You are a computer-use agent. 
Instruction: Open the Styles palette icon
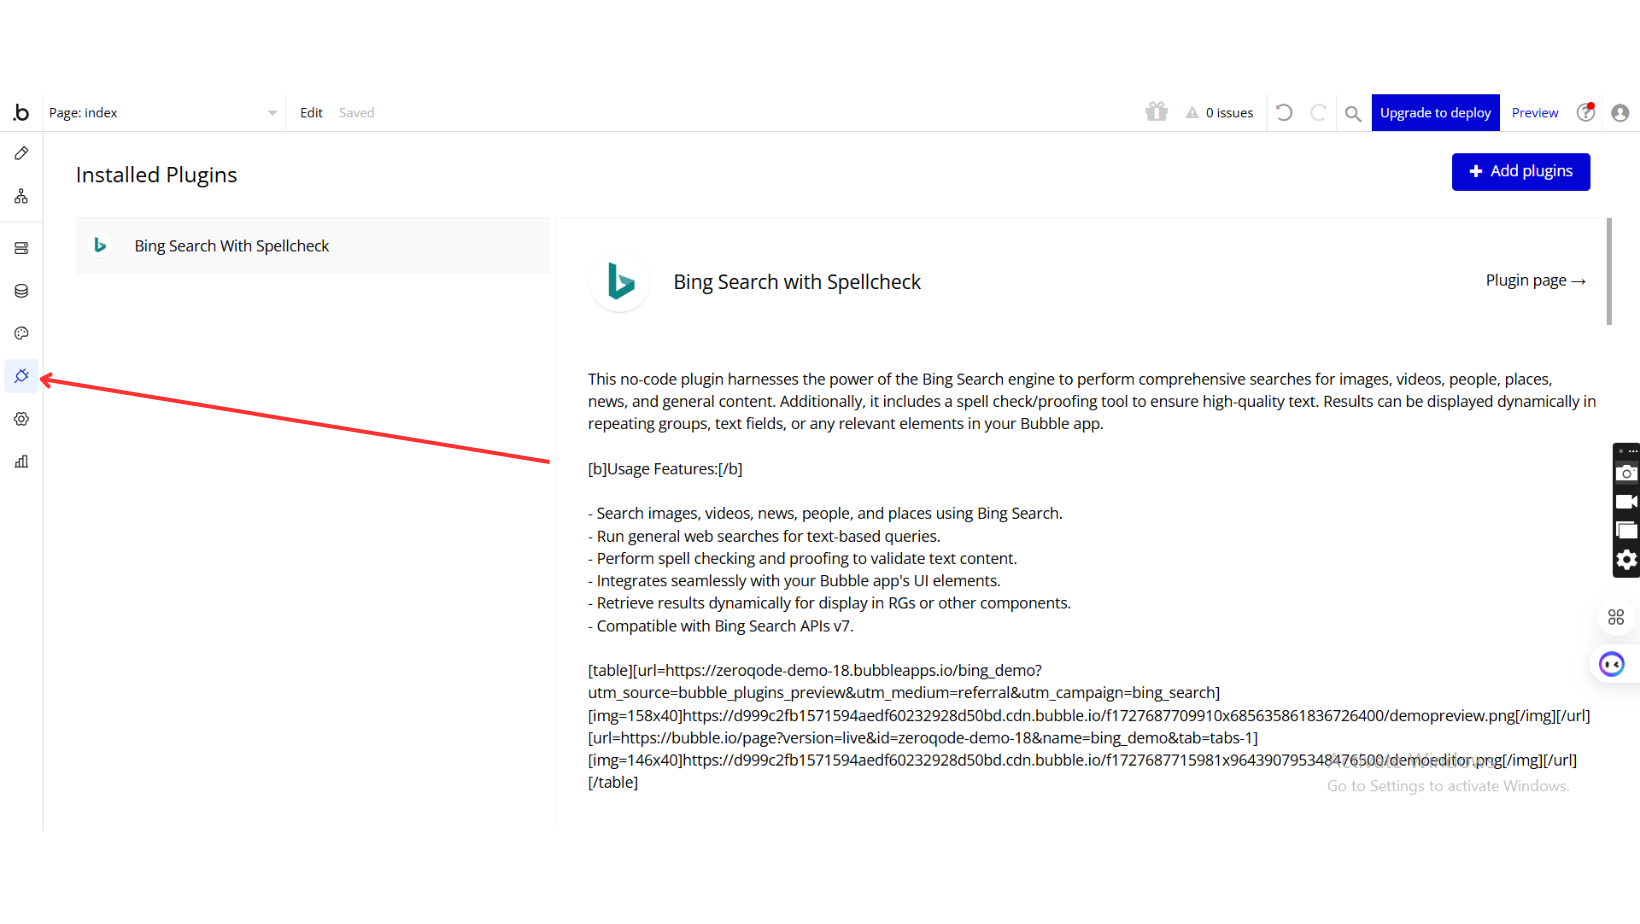(x=21, y=333)
